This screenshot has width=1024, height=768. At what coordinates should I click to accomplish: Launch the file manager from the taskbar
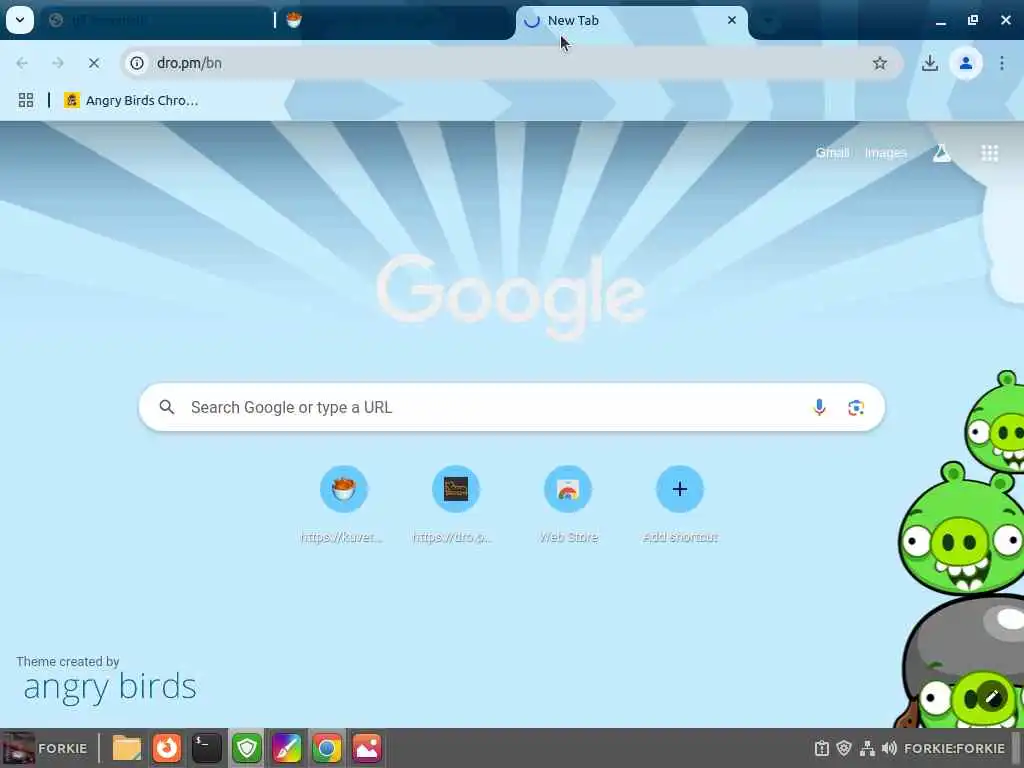click(127, 748)
